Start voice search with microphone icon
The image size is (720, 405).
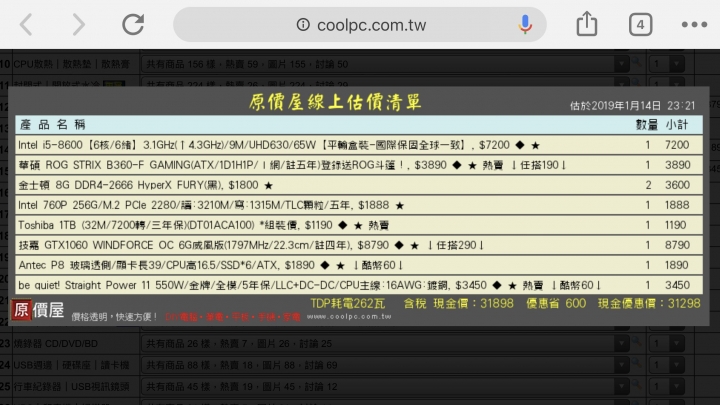[525, 24]
